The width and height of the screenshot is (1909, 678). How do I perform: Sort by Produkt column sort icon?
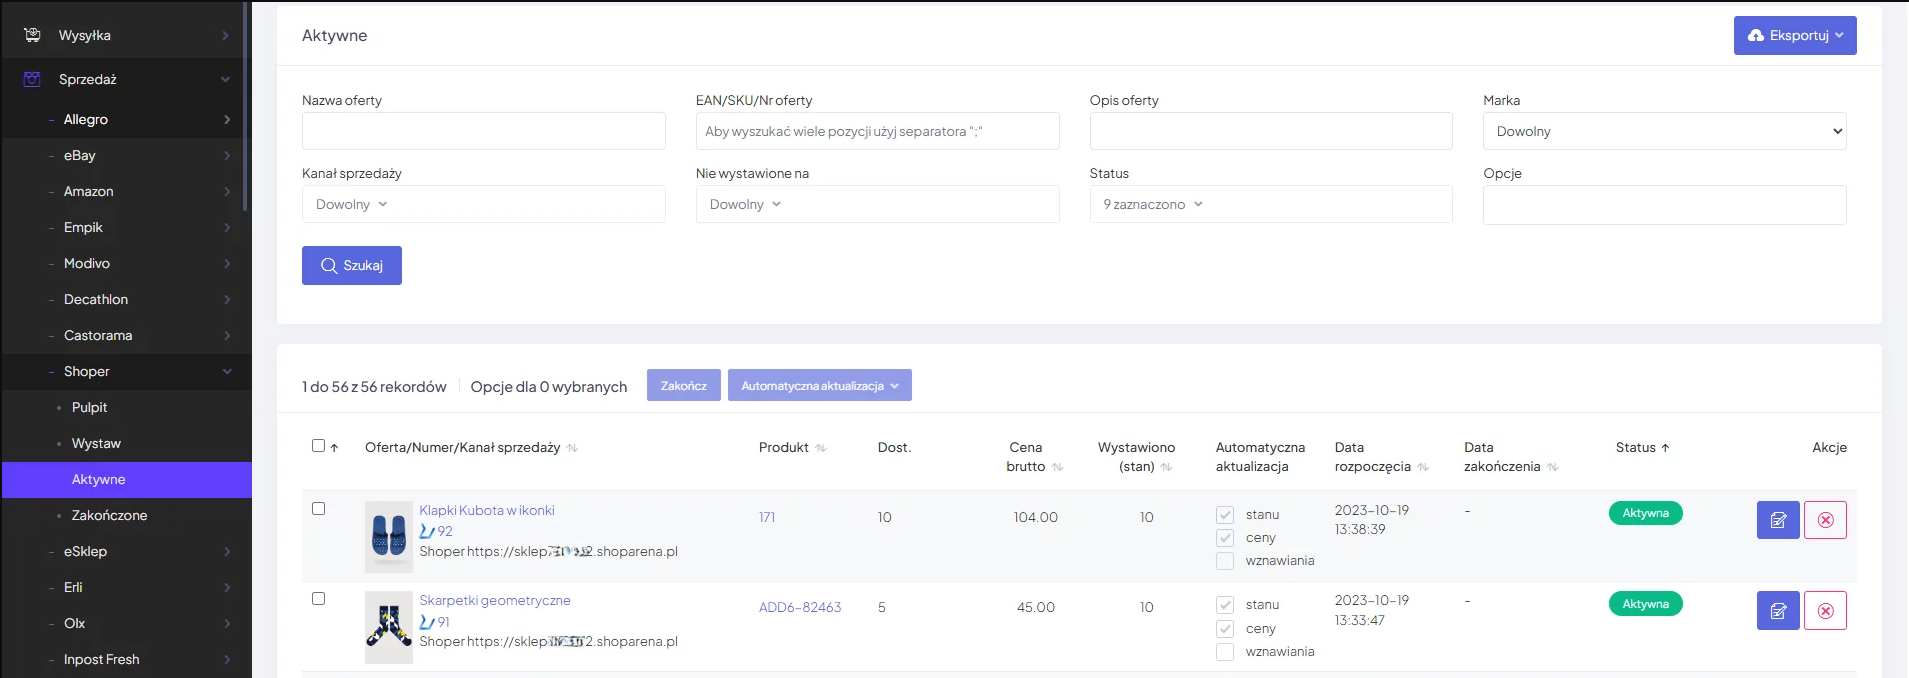tap(821, 448)
